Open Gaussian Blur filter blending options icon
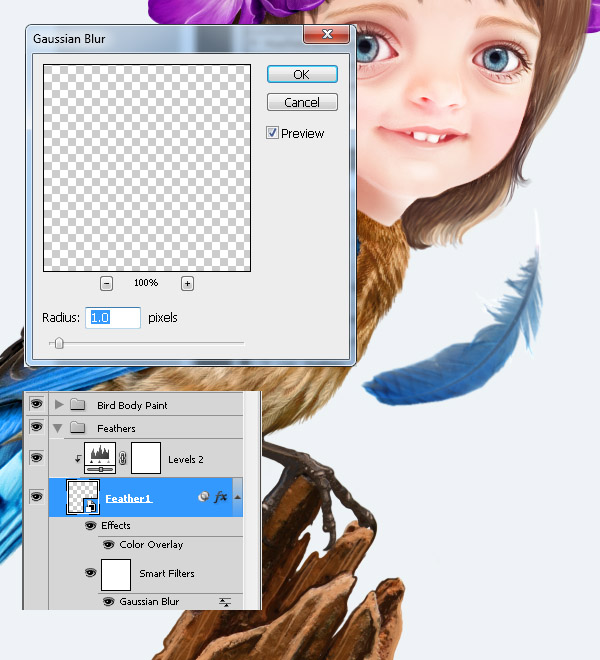600x660 pixels. tap(225, 602)
